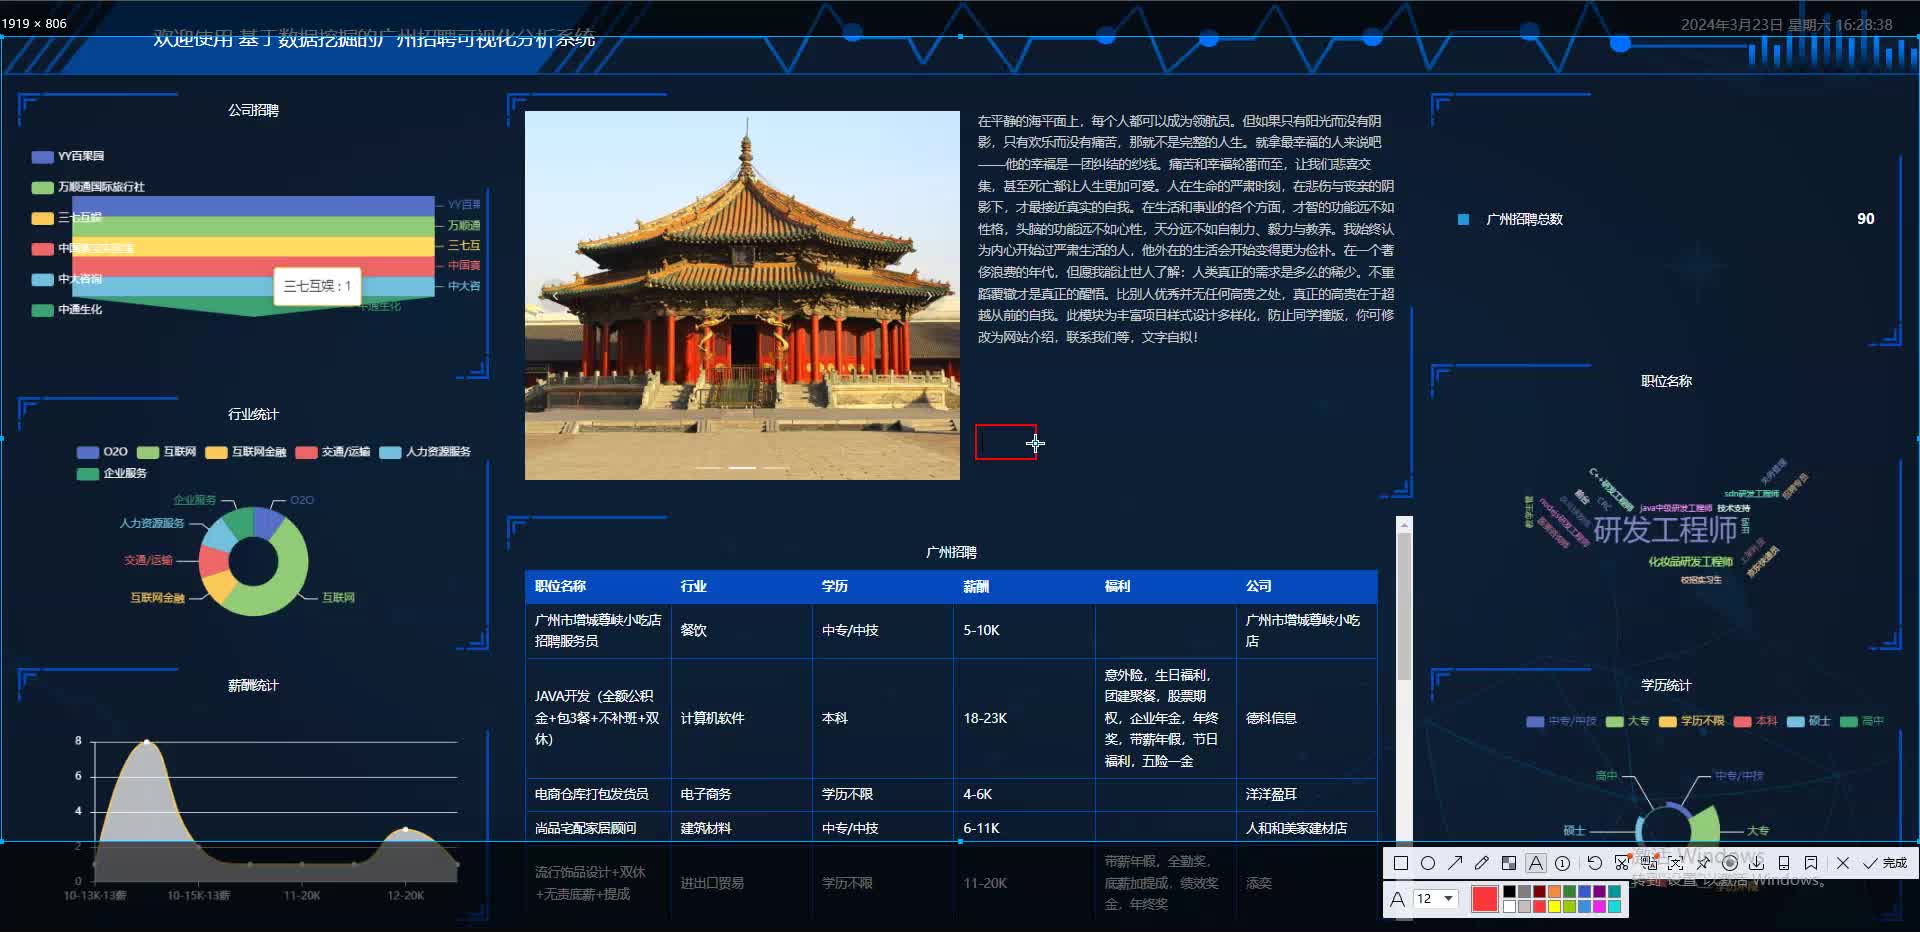
Task: Click 完成 to finish the screenshot
Action: pos(1886,863)
